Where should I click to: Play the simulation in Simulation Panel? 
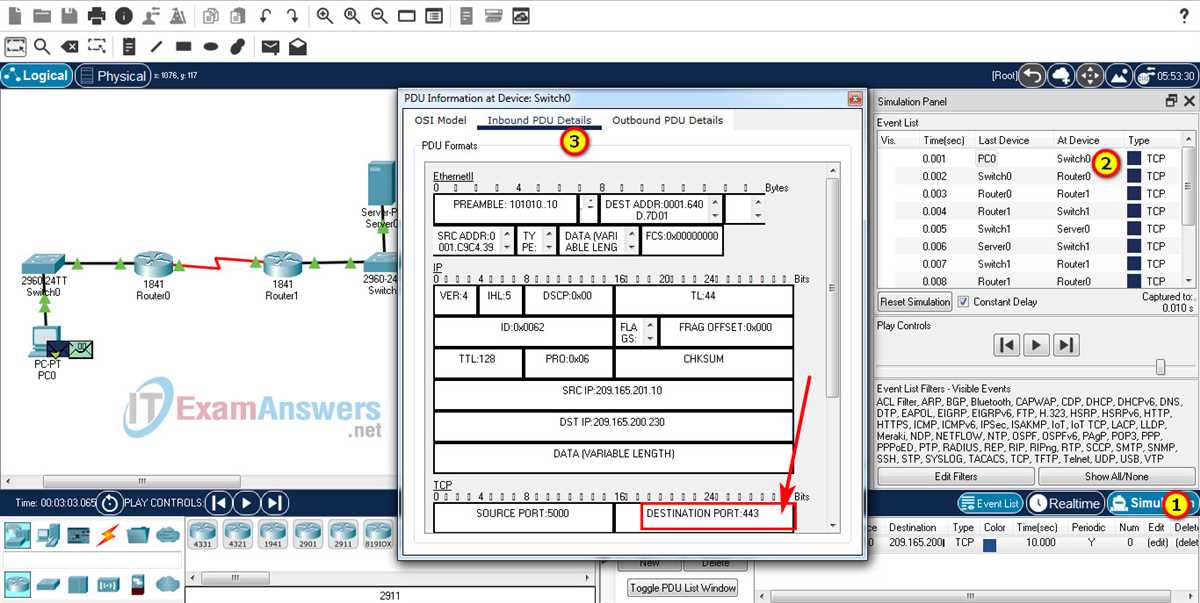1036,345
